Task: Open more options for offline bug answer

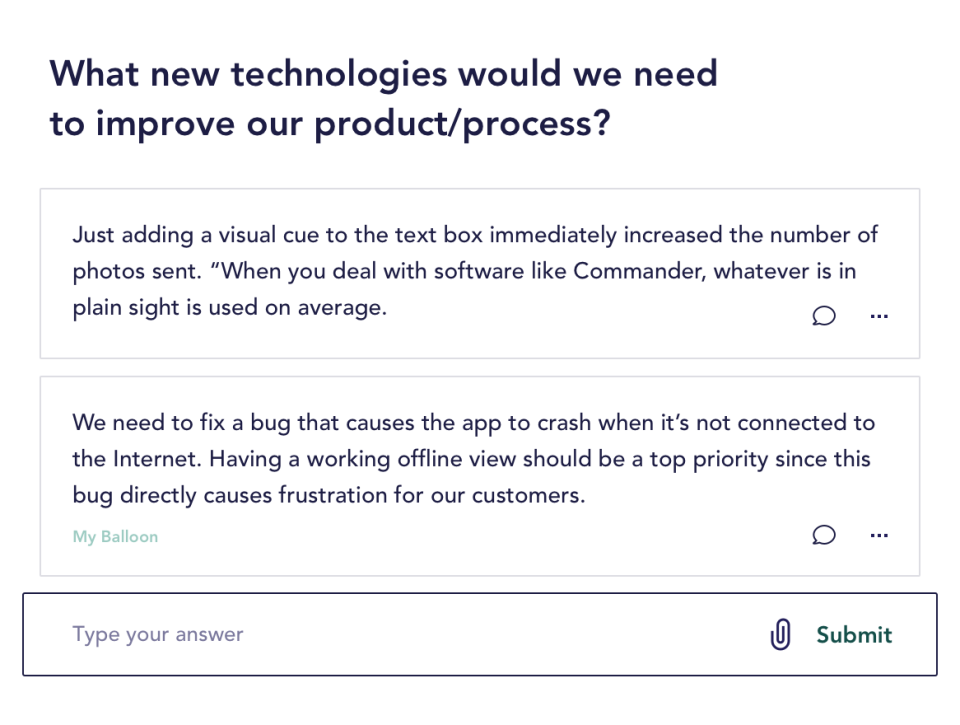Action: point(879,535)
